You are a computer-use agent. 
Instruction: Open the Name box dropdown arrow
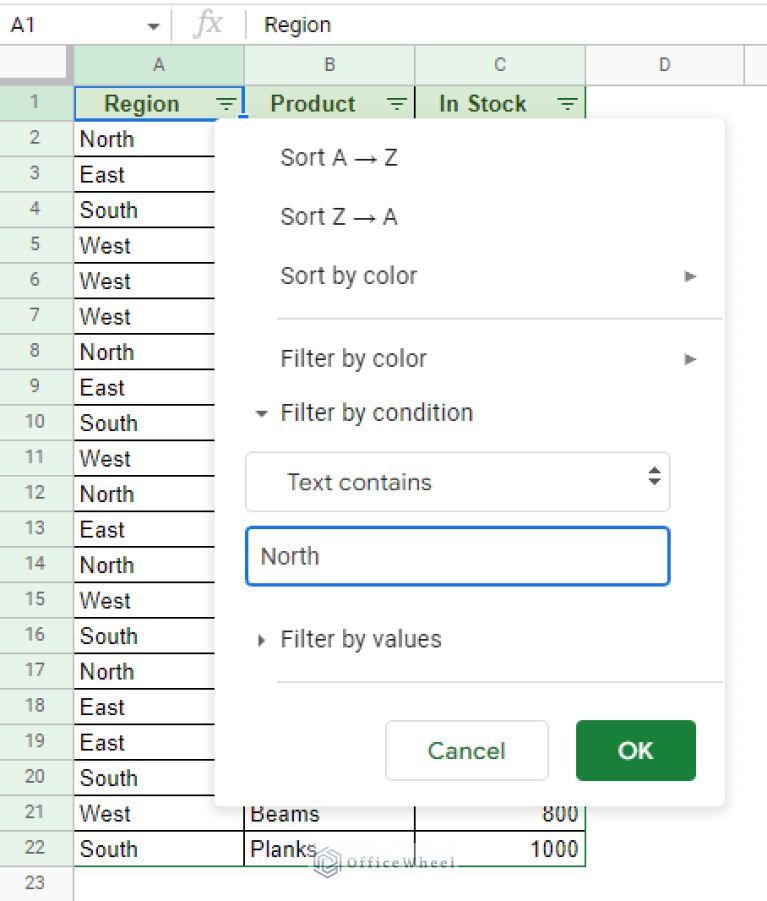[153, 24]
